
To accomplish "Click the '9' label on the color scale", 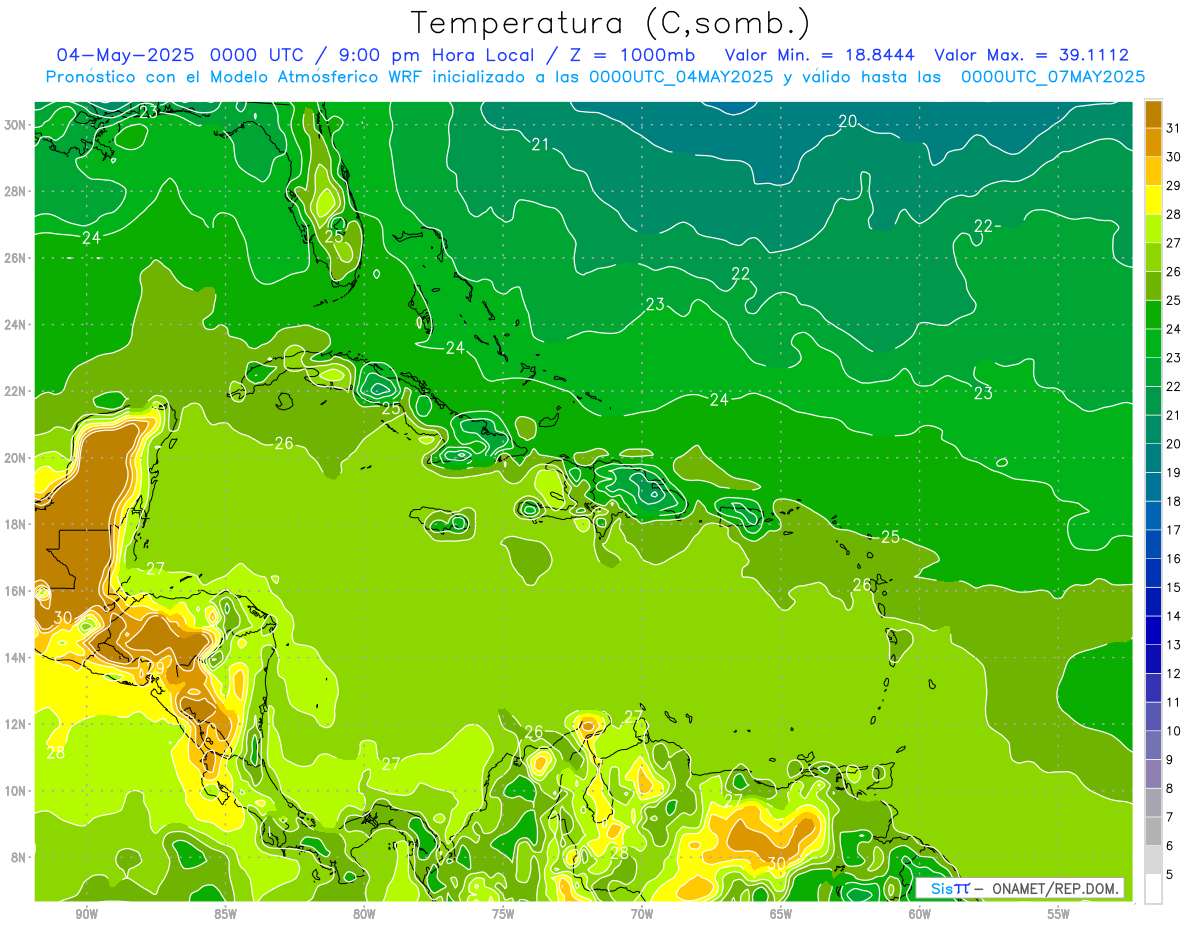I will [1170, 760].
